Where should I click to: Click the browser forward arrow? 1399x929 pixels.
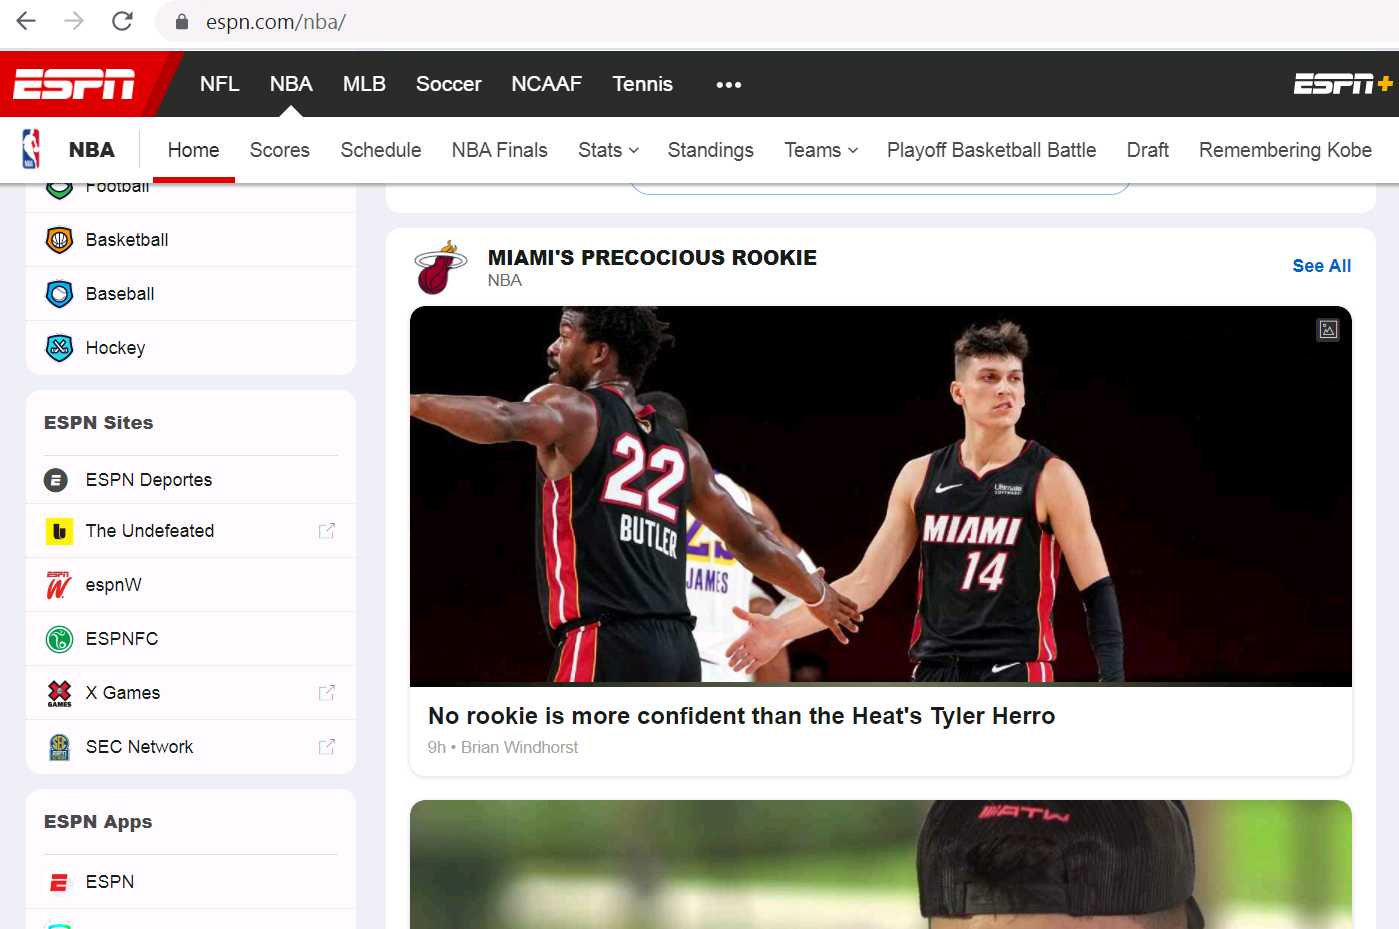tap(74, 21)
